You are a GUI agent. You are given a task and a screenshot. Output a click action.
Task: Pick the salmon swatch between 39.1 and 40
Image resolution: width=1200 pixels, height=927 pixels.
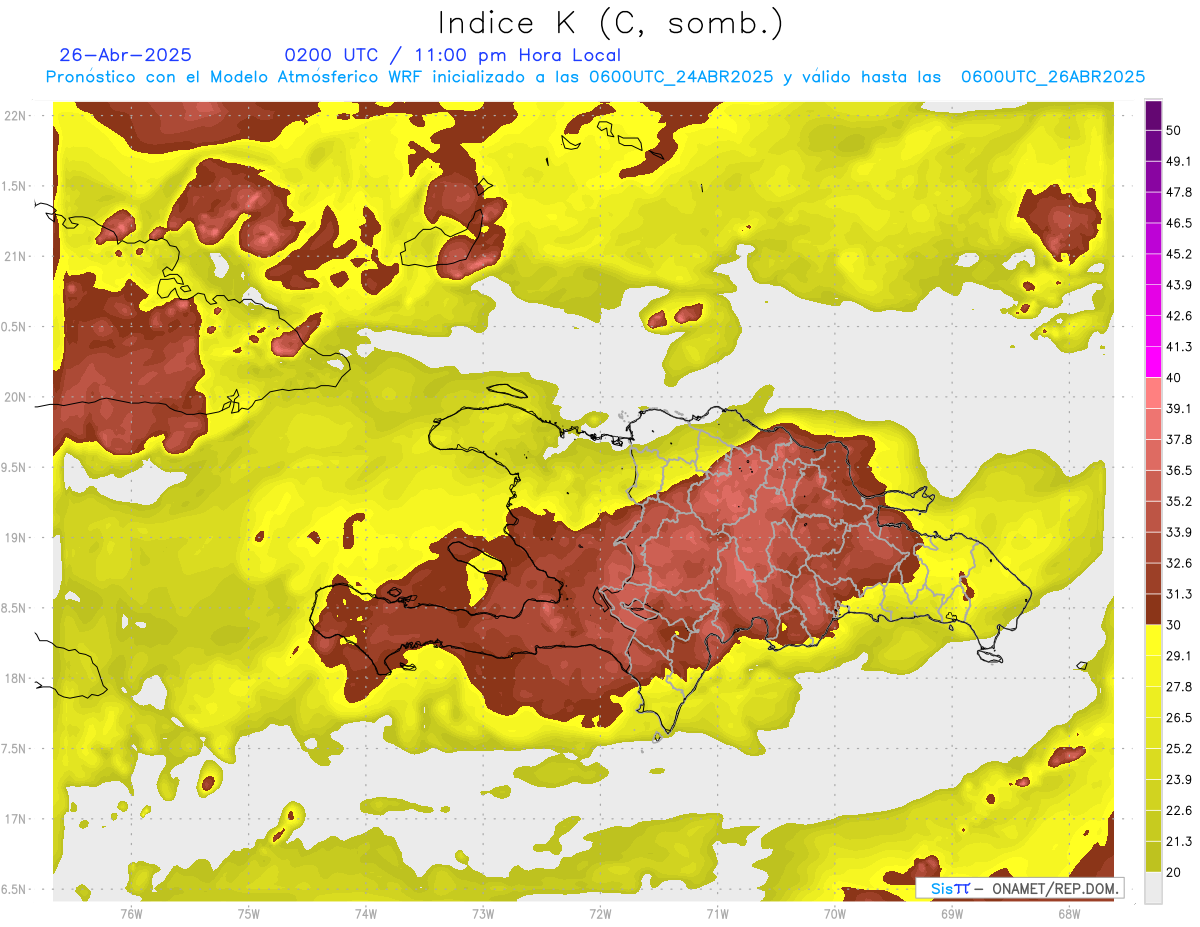pos(1153,393)
